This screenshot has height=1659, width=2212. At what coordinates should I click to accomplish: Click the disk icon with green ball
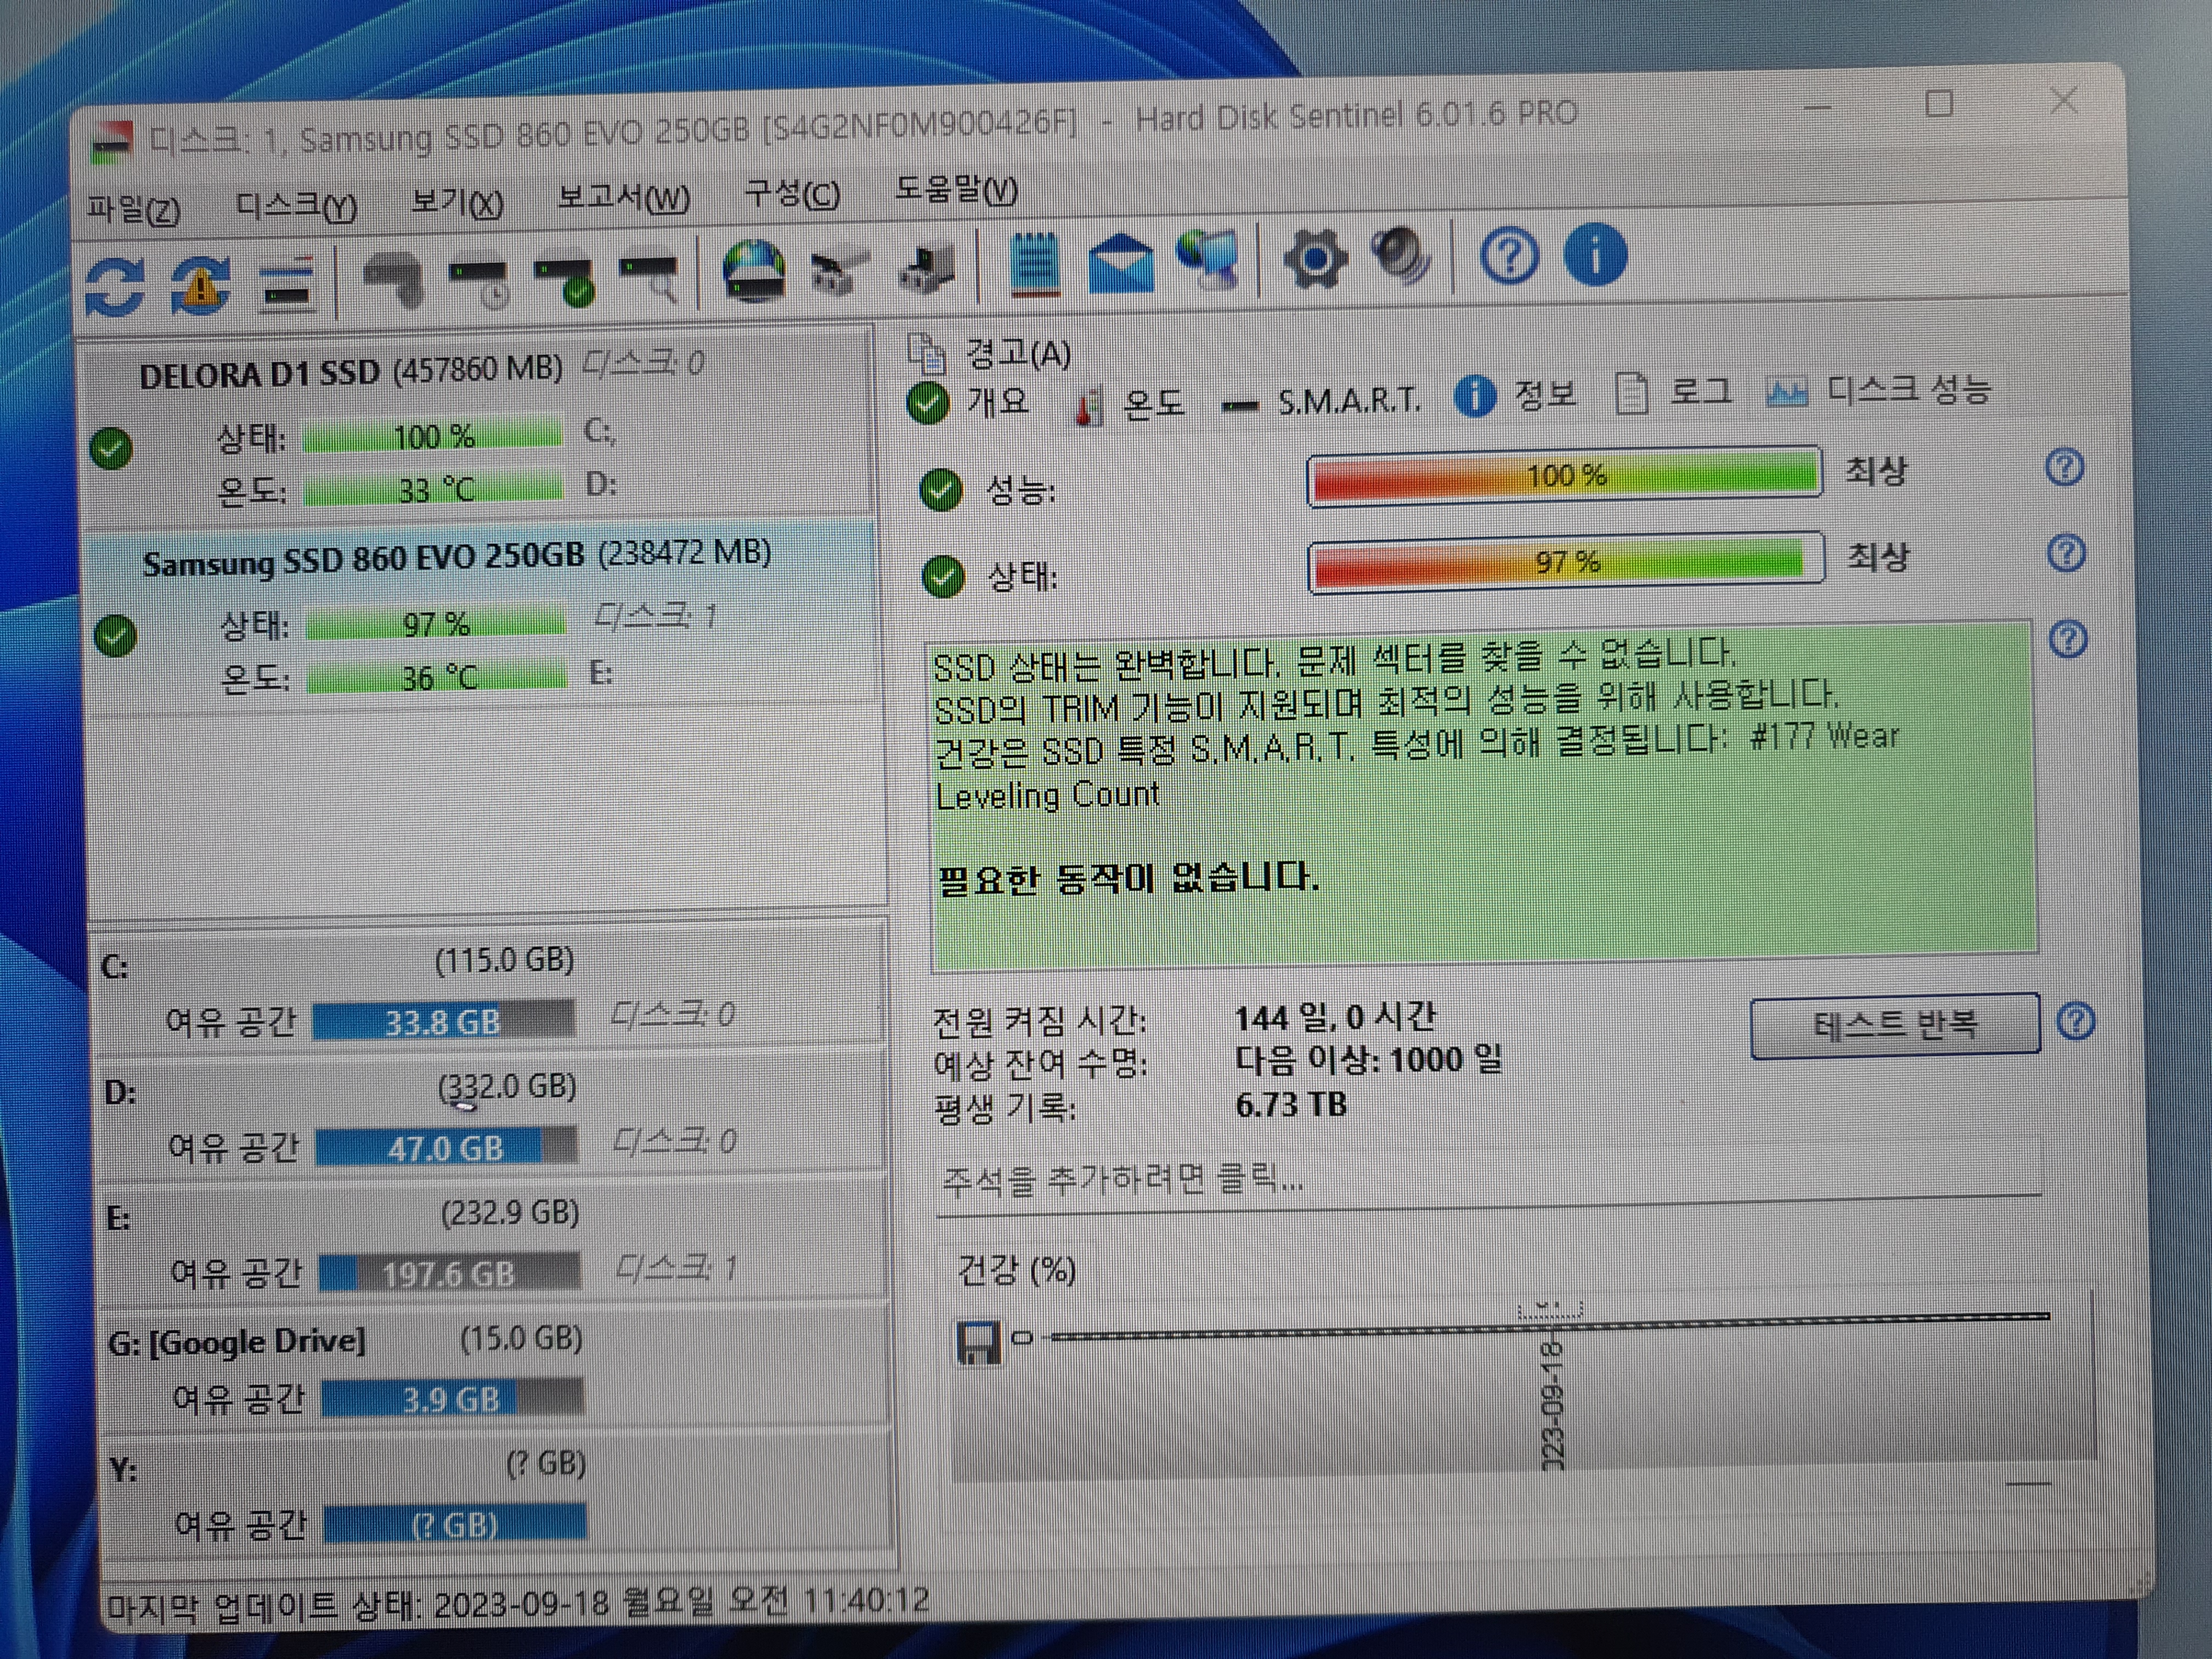(565, 281)
